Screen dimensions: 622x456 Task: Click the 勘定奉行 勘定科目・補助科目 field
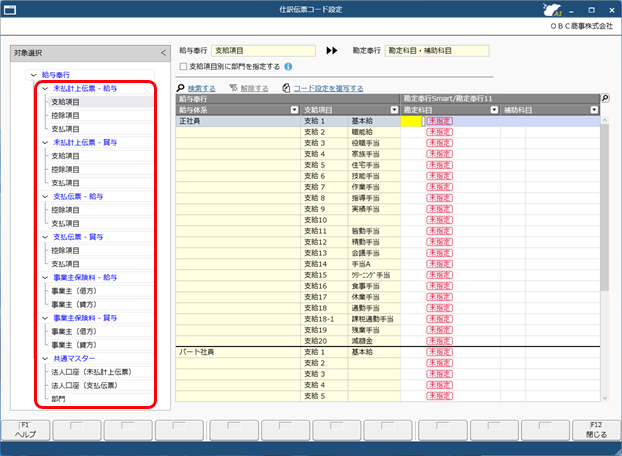tap(437, 51)
